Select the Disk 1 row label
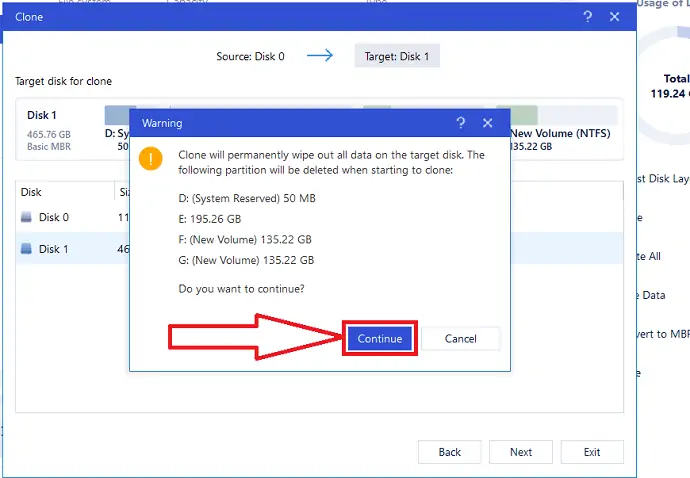 54,249
